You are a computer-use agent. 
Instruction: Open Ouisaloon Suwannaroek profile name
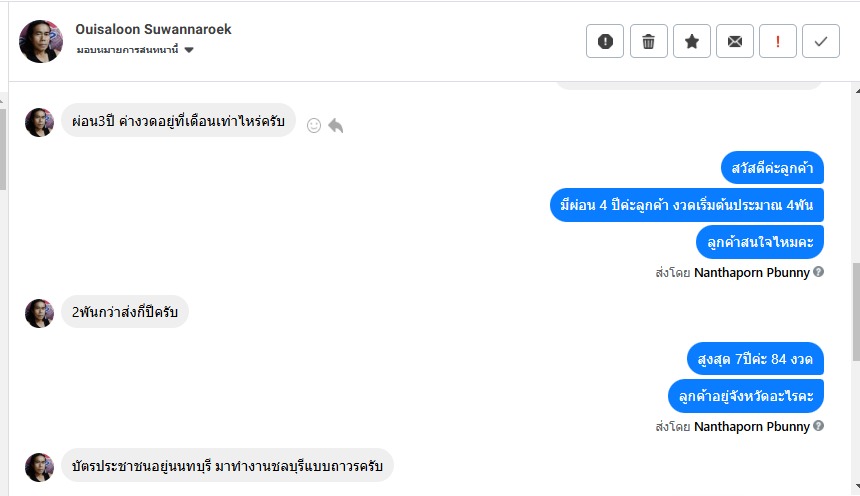click(x=153, y=29)
